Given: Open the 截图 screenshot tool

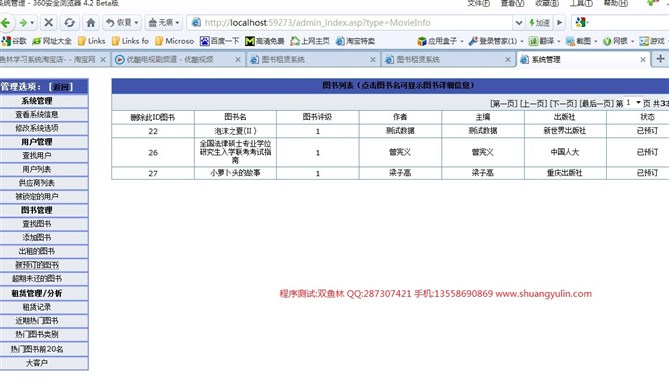Looking at the screenshot, I should [581, 41].
